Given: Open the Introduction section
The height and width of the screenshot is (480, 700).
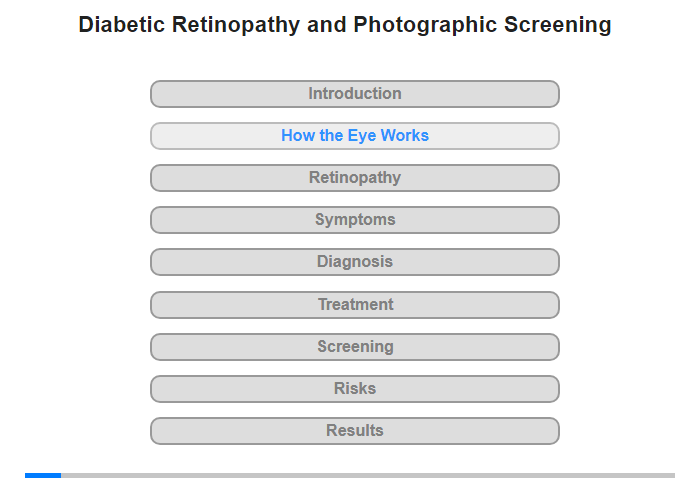Looking at the screenshot, I should [x=354, y=94].
